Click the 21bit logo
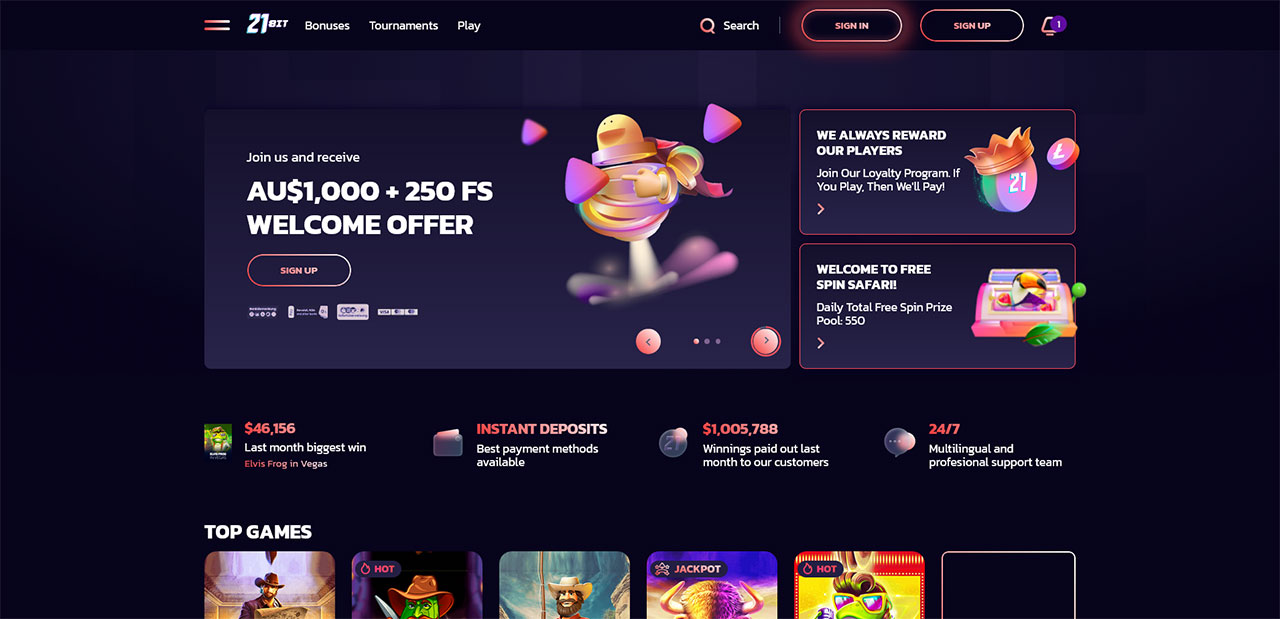The width and height of the screenshot is (1280, 619). coord(267,25)
